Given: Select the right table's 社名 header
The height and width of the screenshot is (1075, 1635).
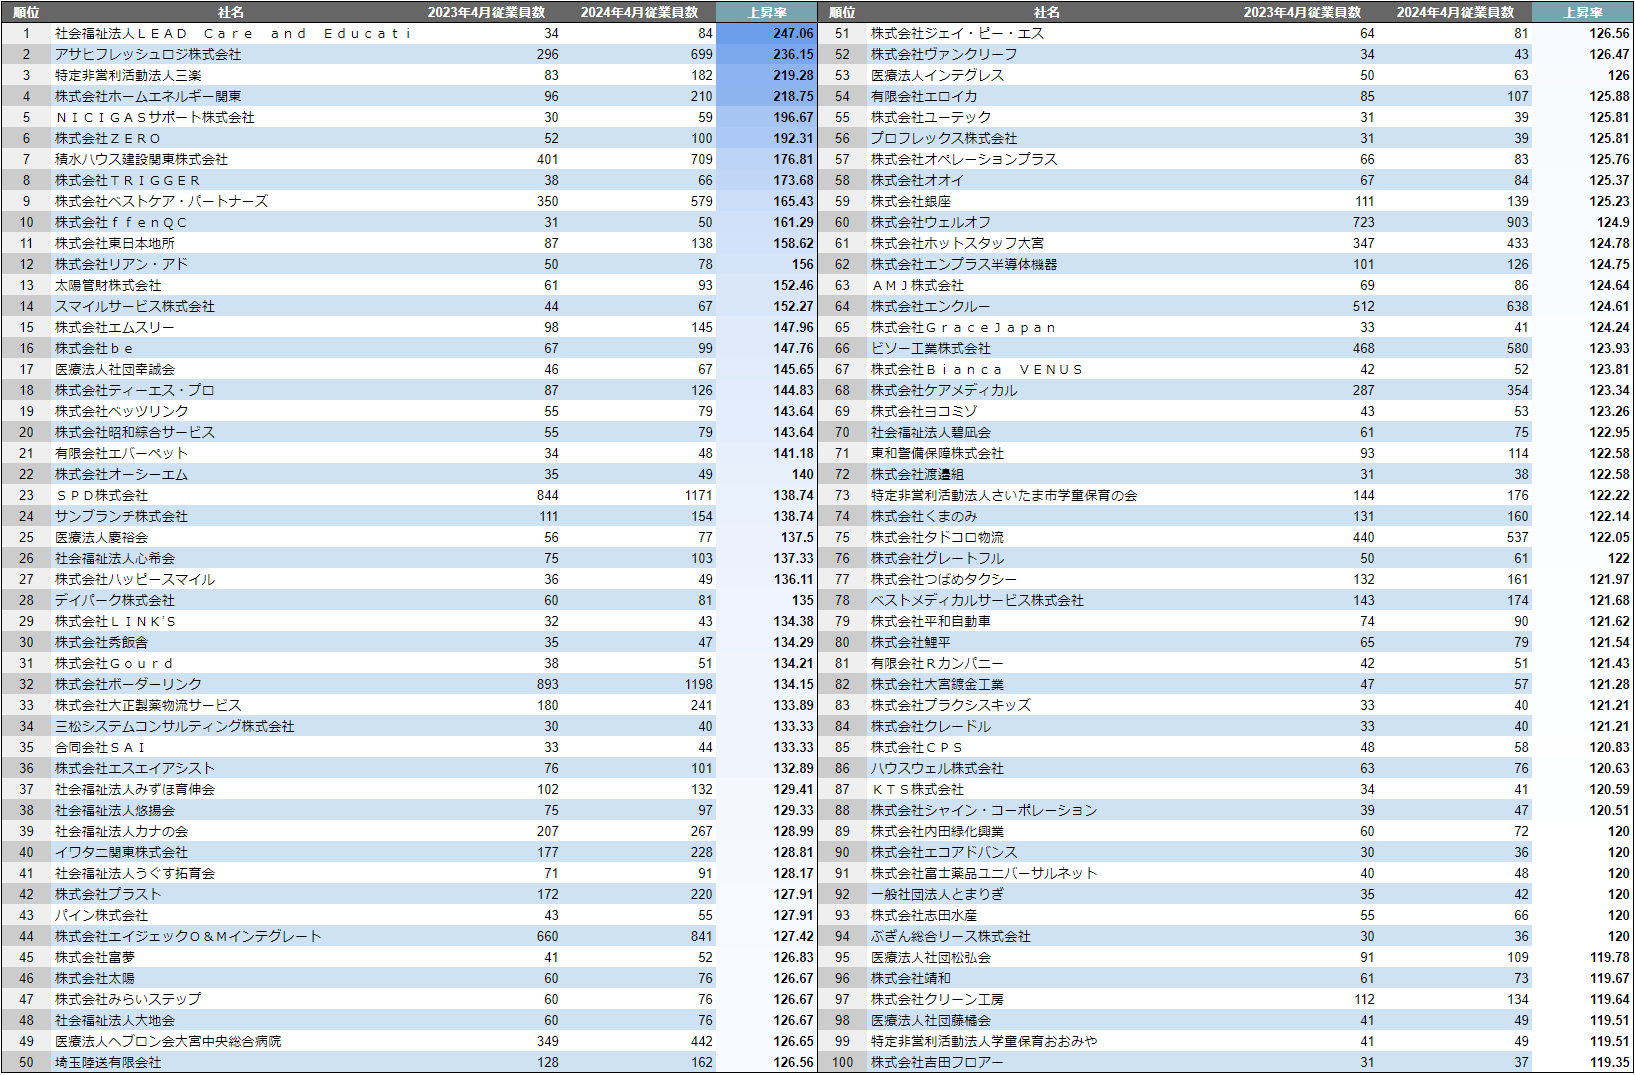Looking at the screenshot, I should (x=1047, y=12).
